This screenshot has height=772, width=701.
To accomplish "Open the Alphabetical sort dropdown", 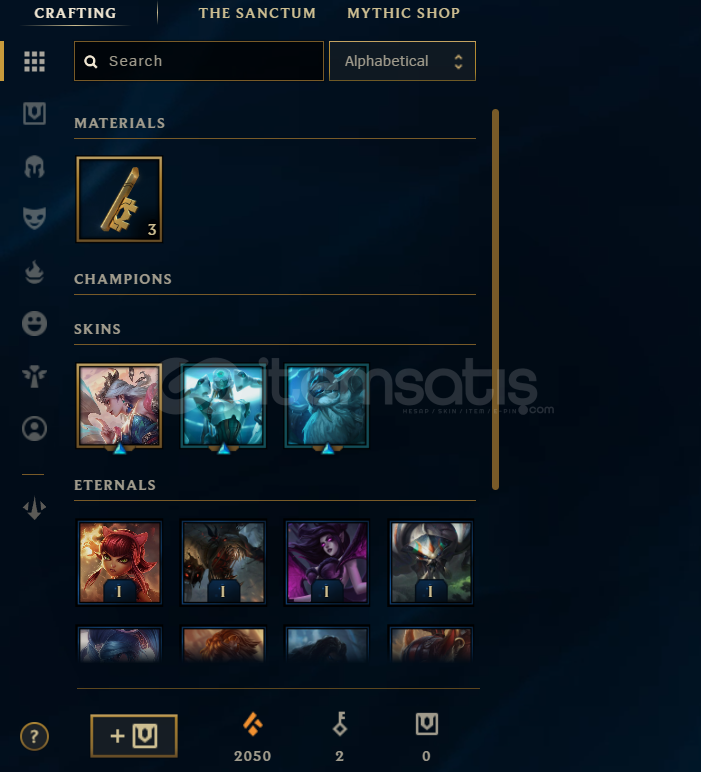I will (x=402, y=61).
